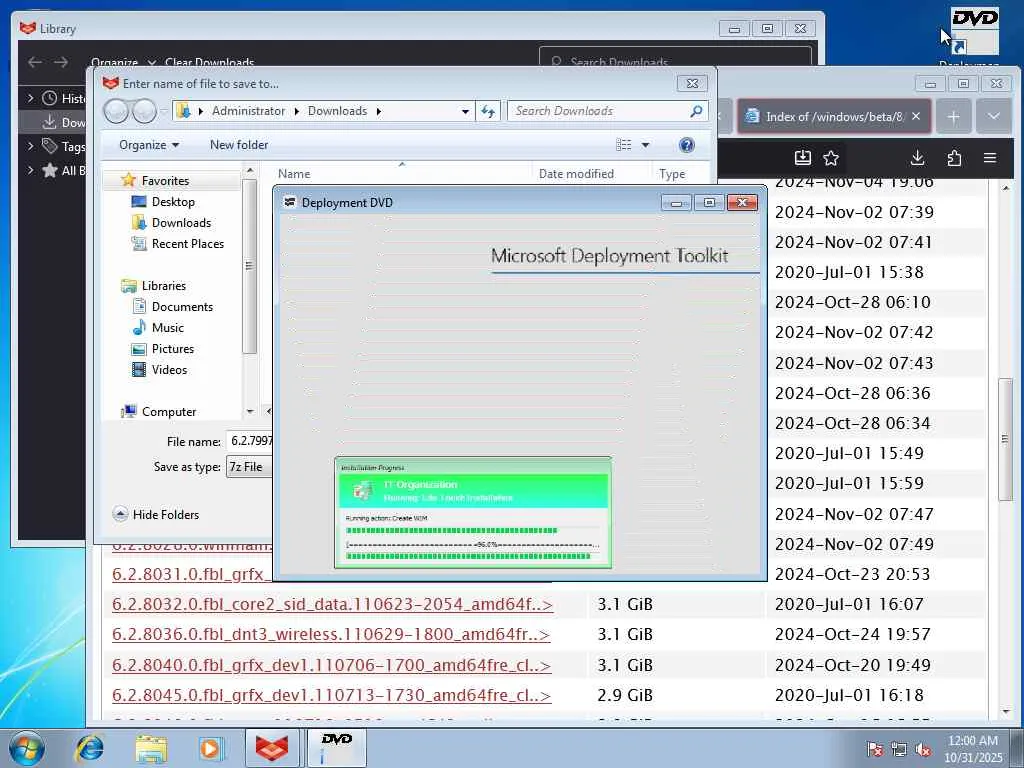Switch to Index of /windows/beta tab
The width and height of the screenshot is (1024, 768).
click(834, 116)
